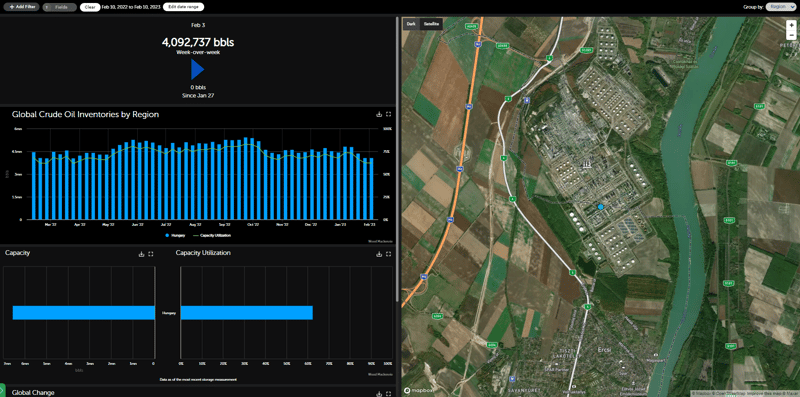Zoom out on the map

(791, 34)
